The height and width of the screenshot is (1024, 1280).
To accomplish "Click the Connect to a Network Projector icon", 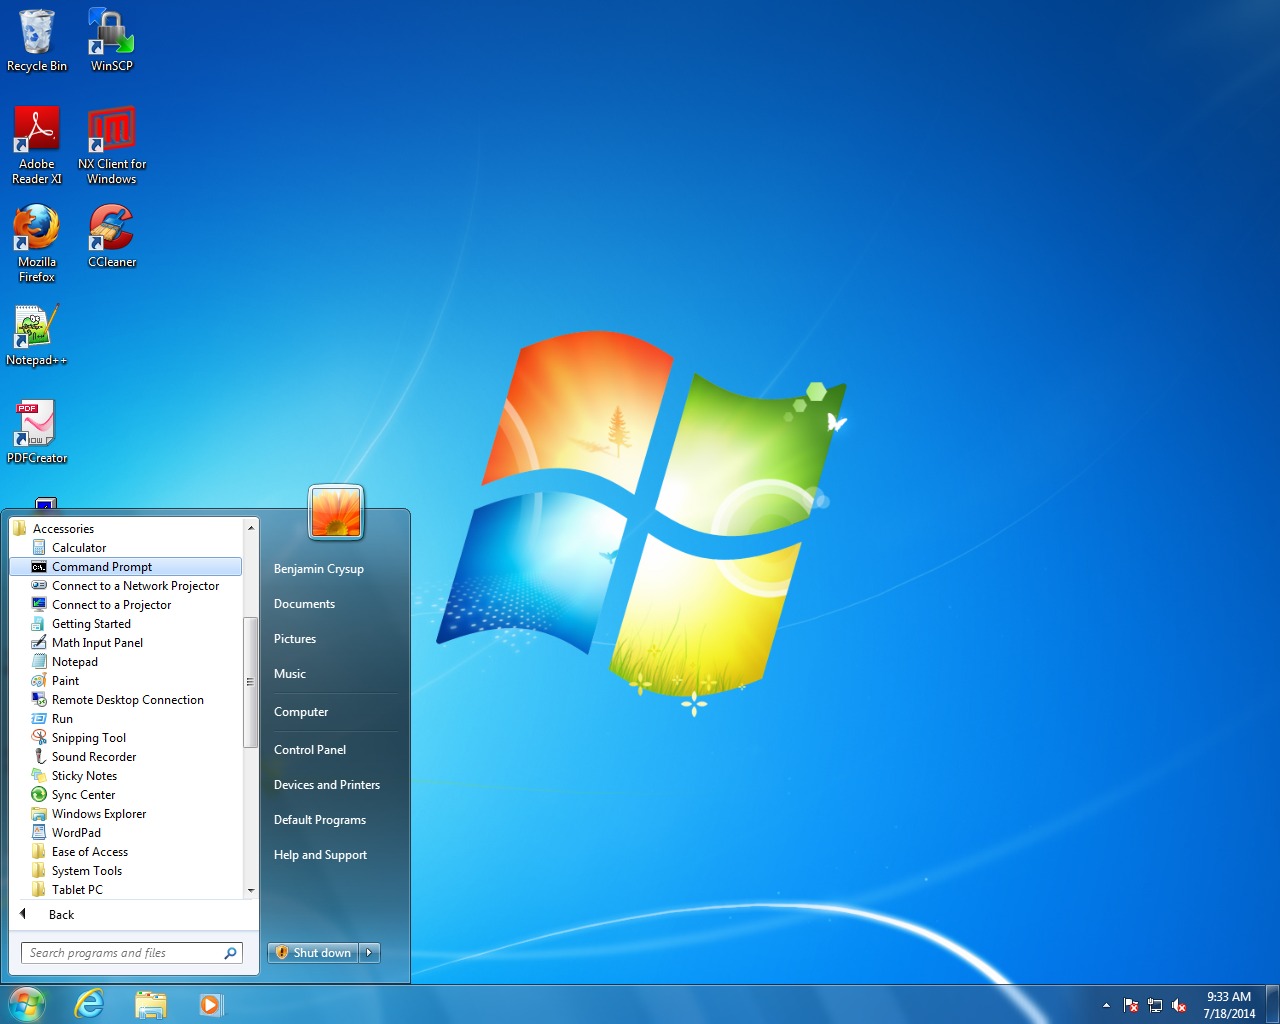I will [39, 586].
